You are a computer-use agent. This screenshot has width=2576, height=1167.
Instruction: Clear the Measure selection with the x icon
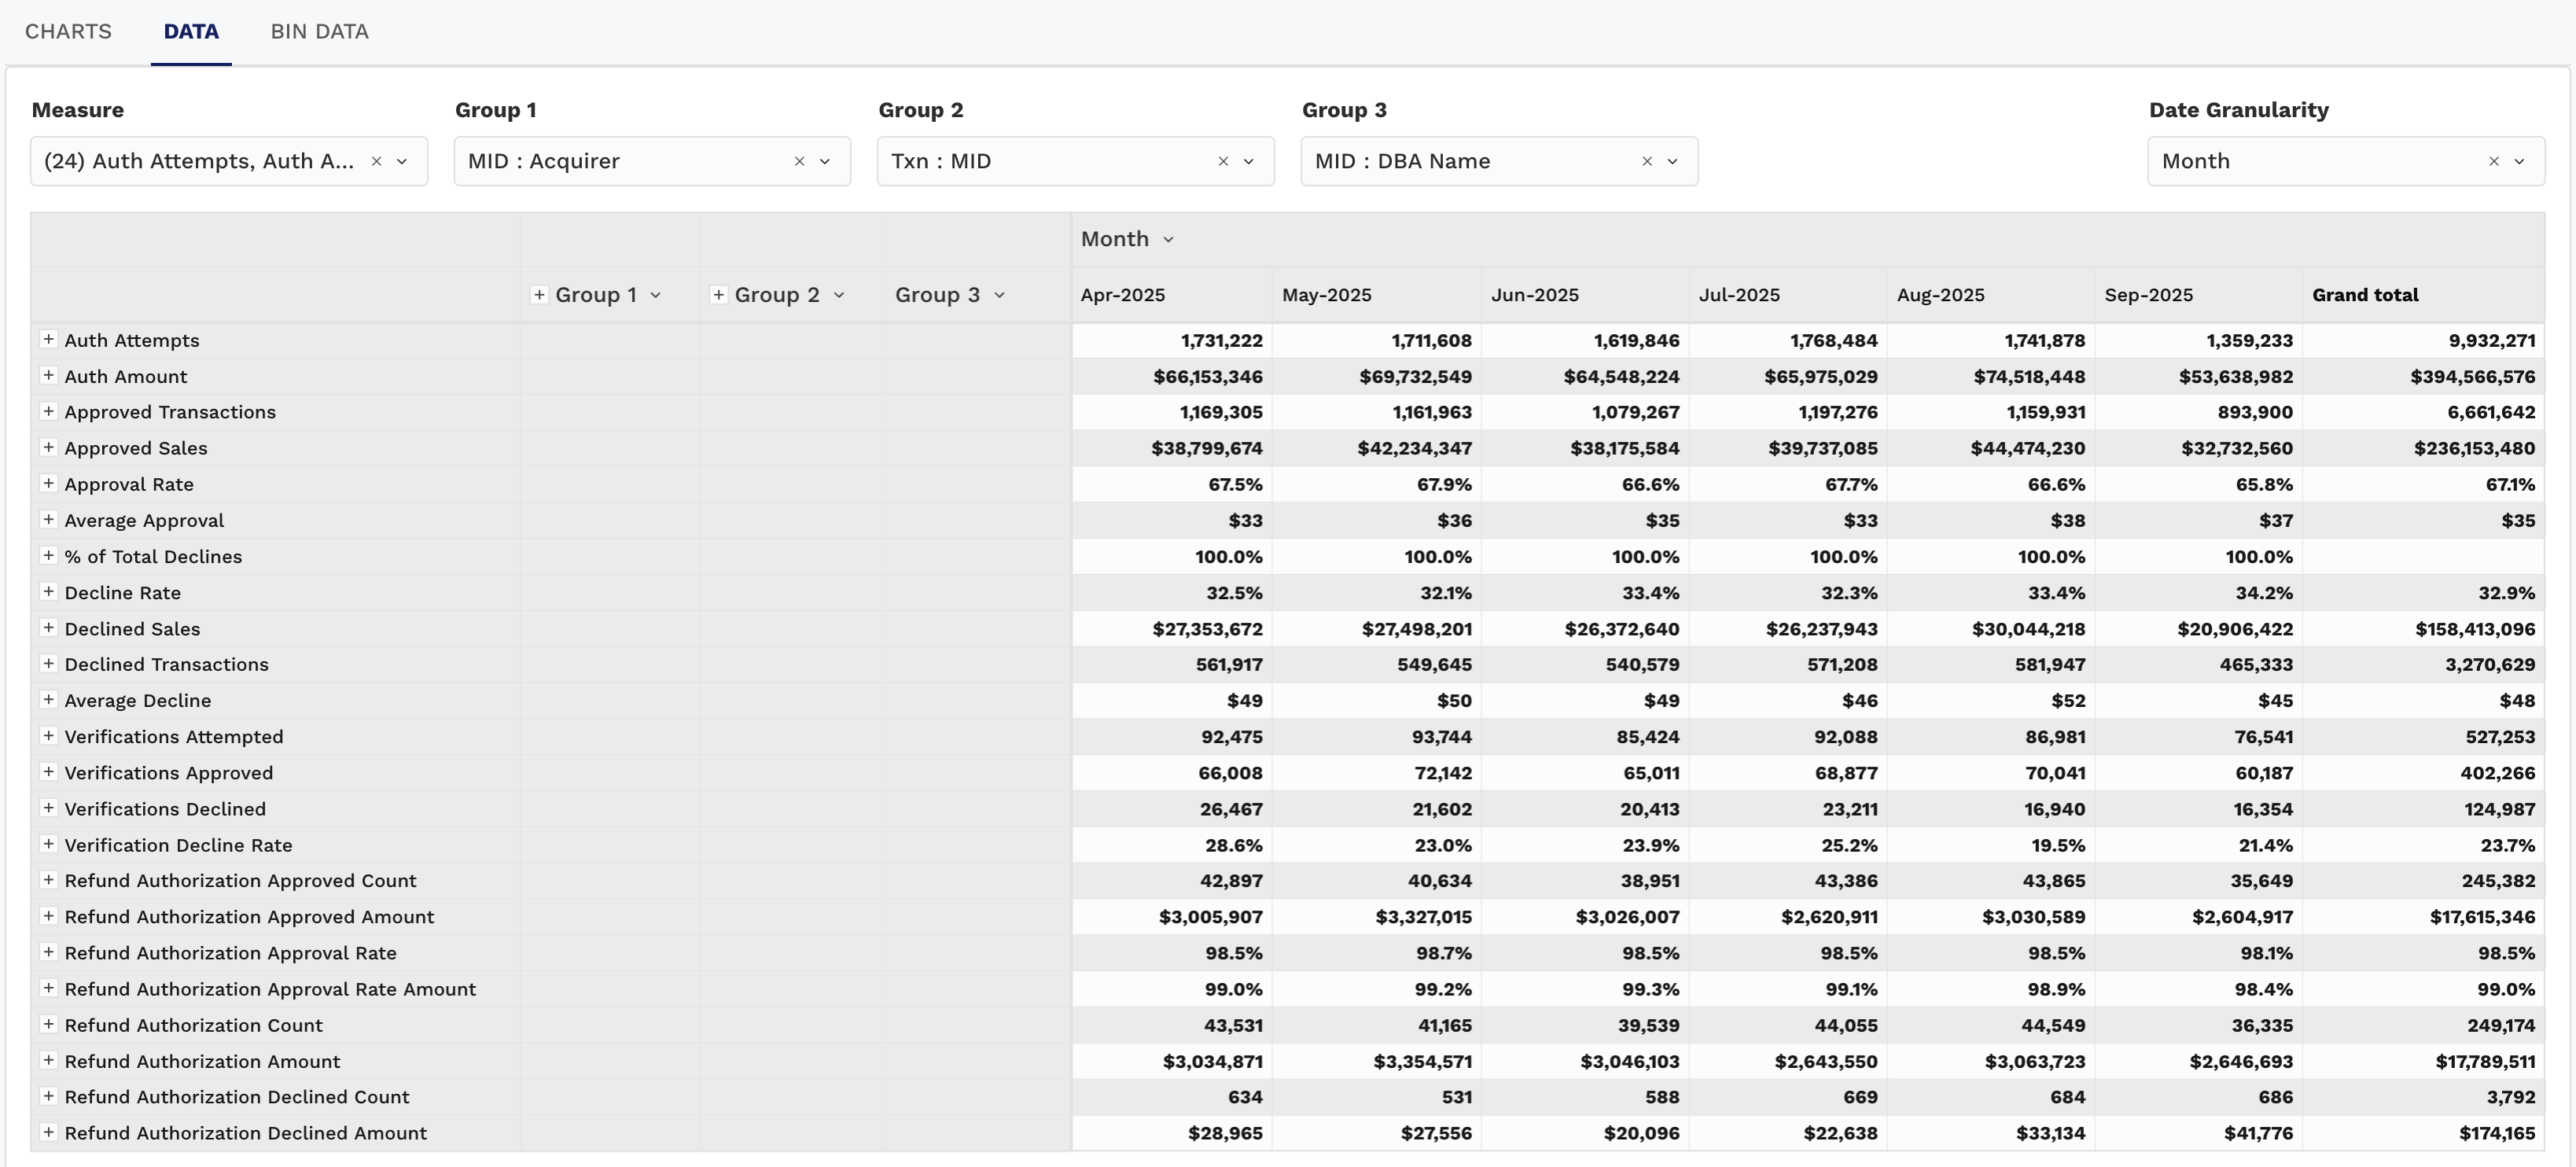pos(376,161)
